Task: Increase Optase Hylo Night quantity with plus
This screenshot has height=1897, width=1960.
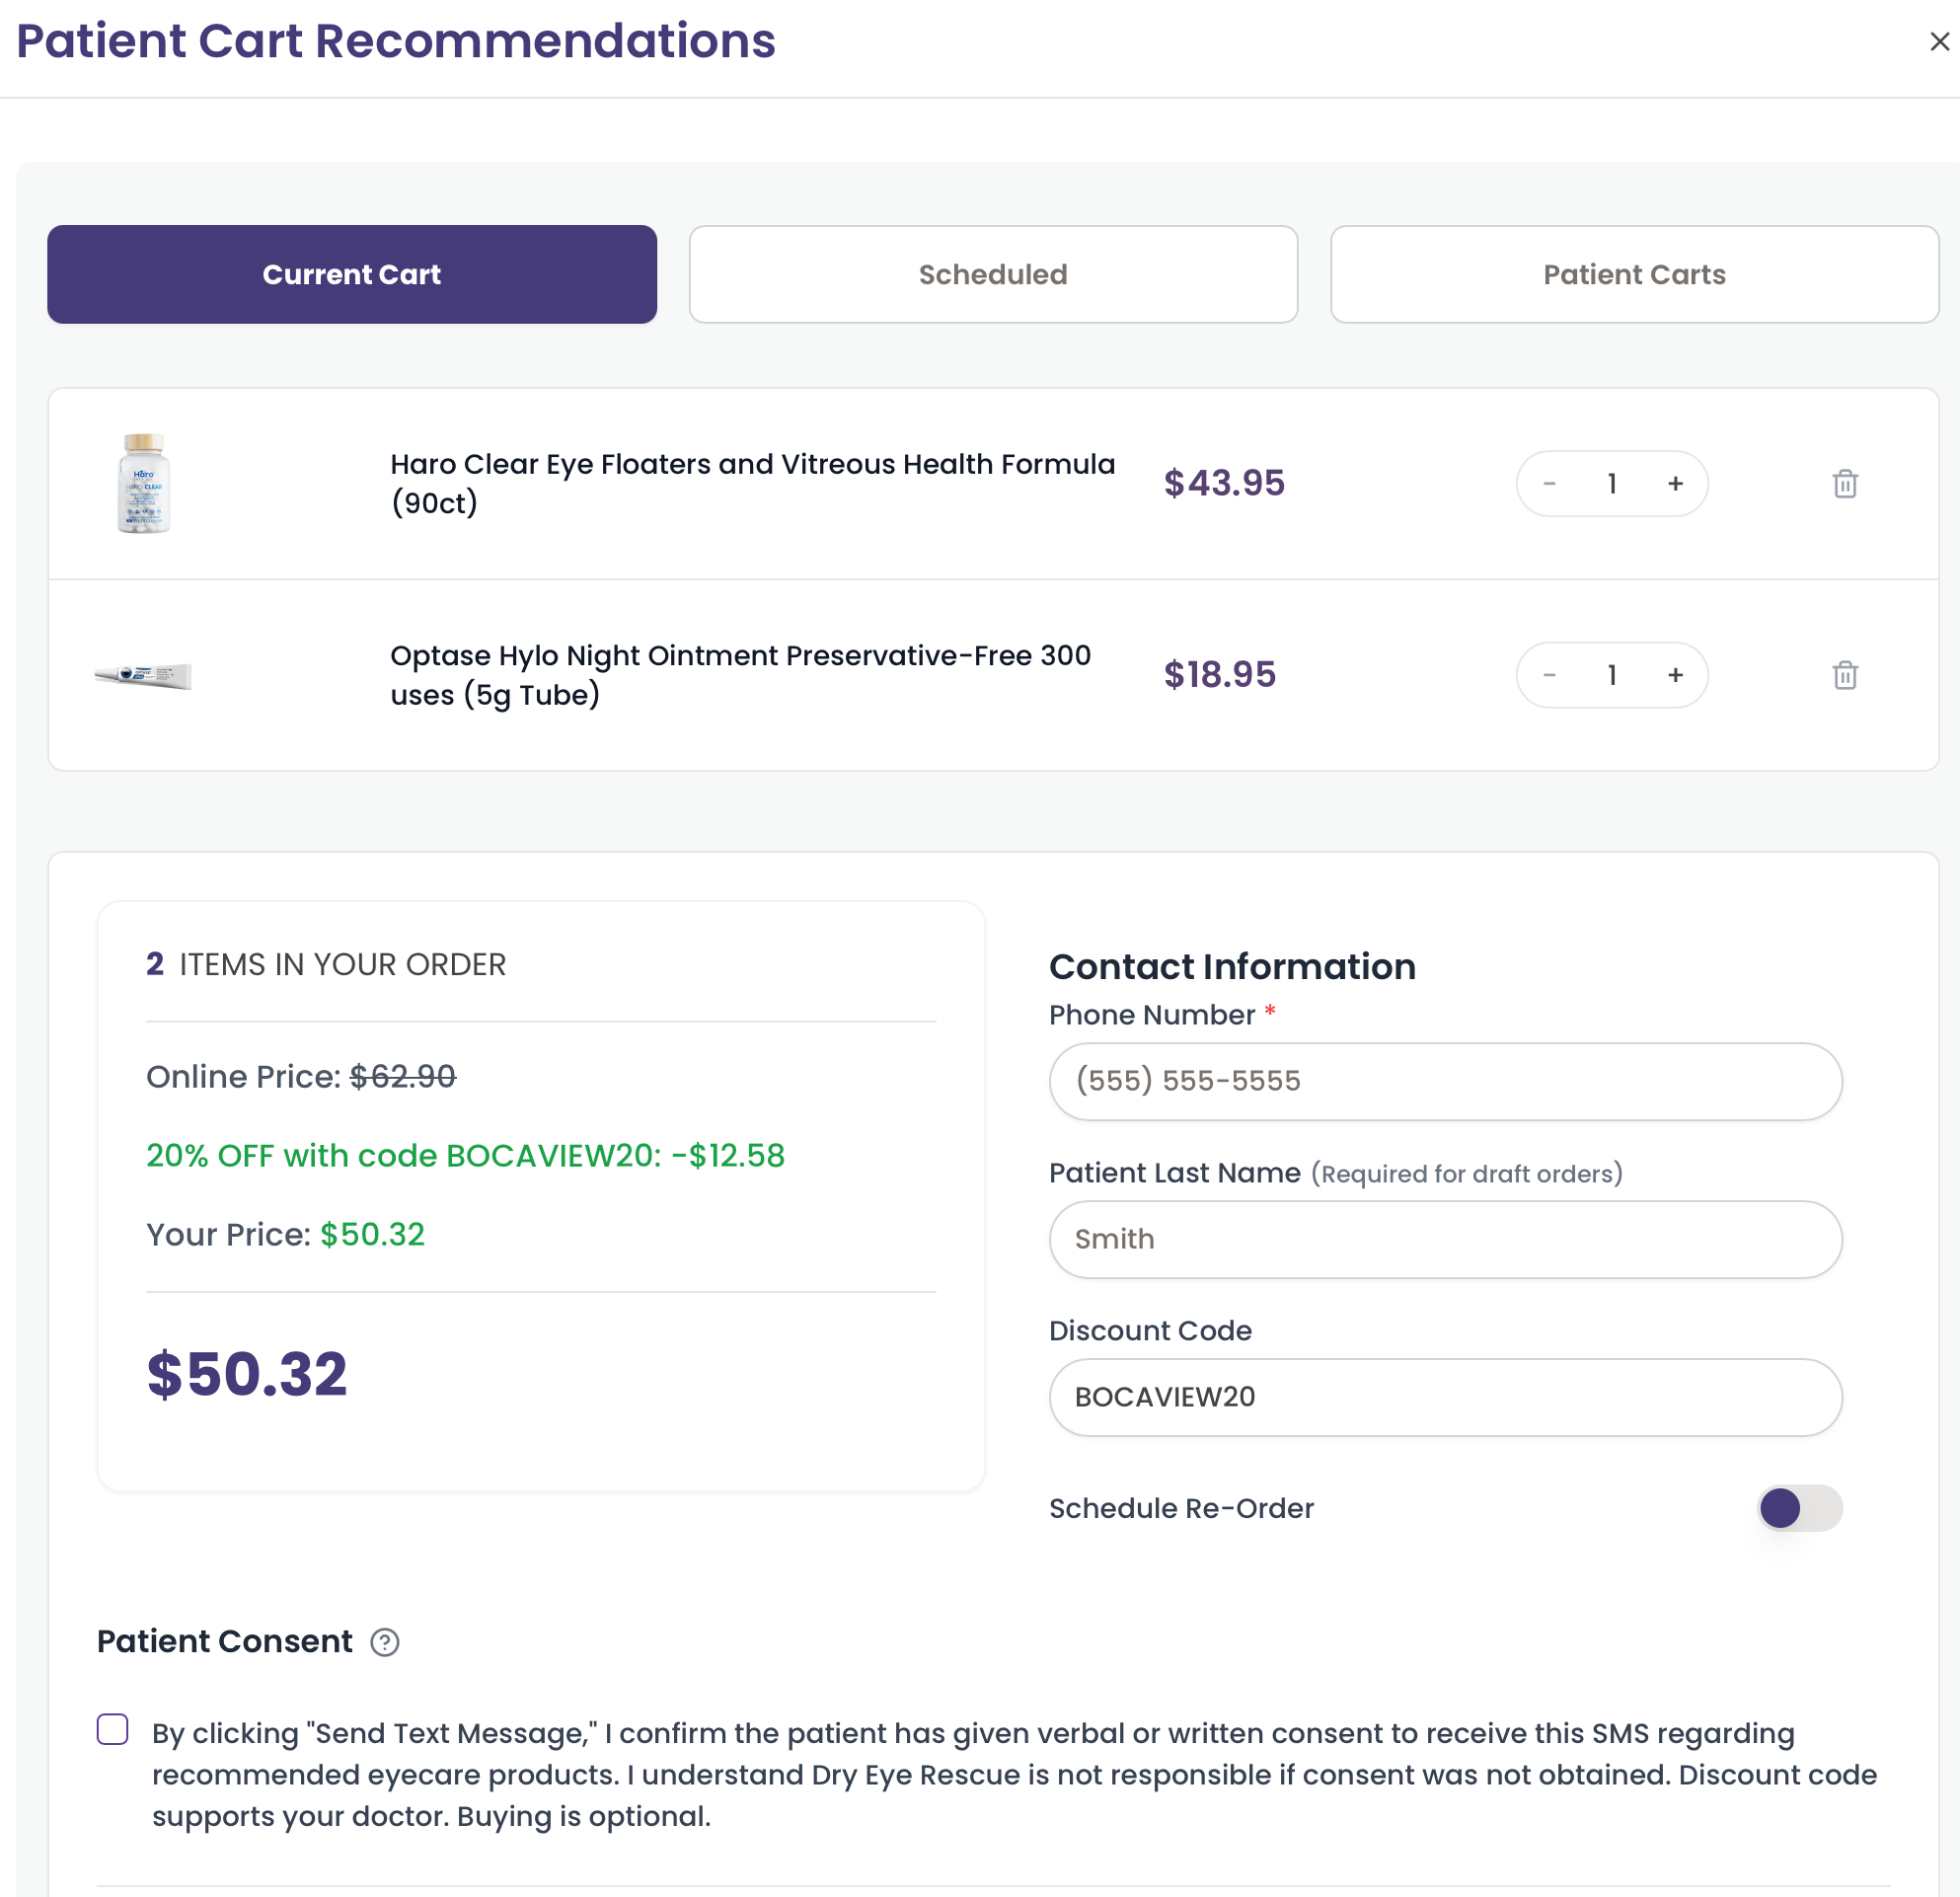Action: [x=1675, y=675]
